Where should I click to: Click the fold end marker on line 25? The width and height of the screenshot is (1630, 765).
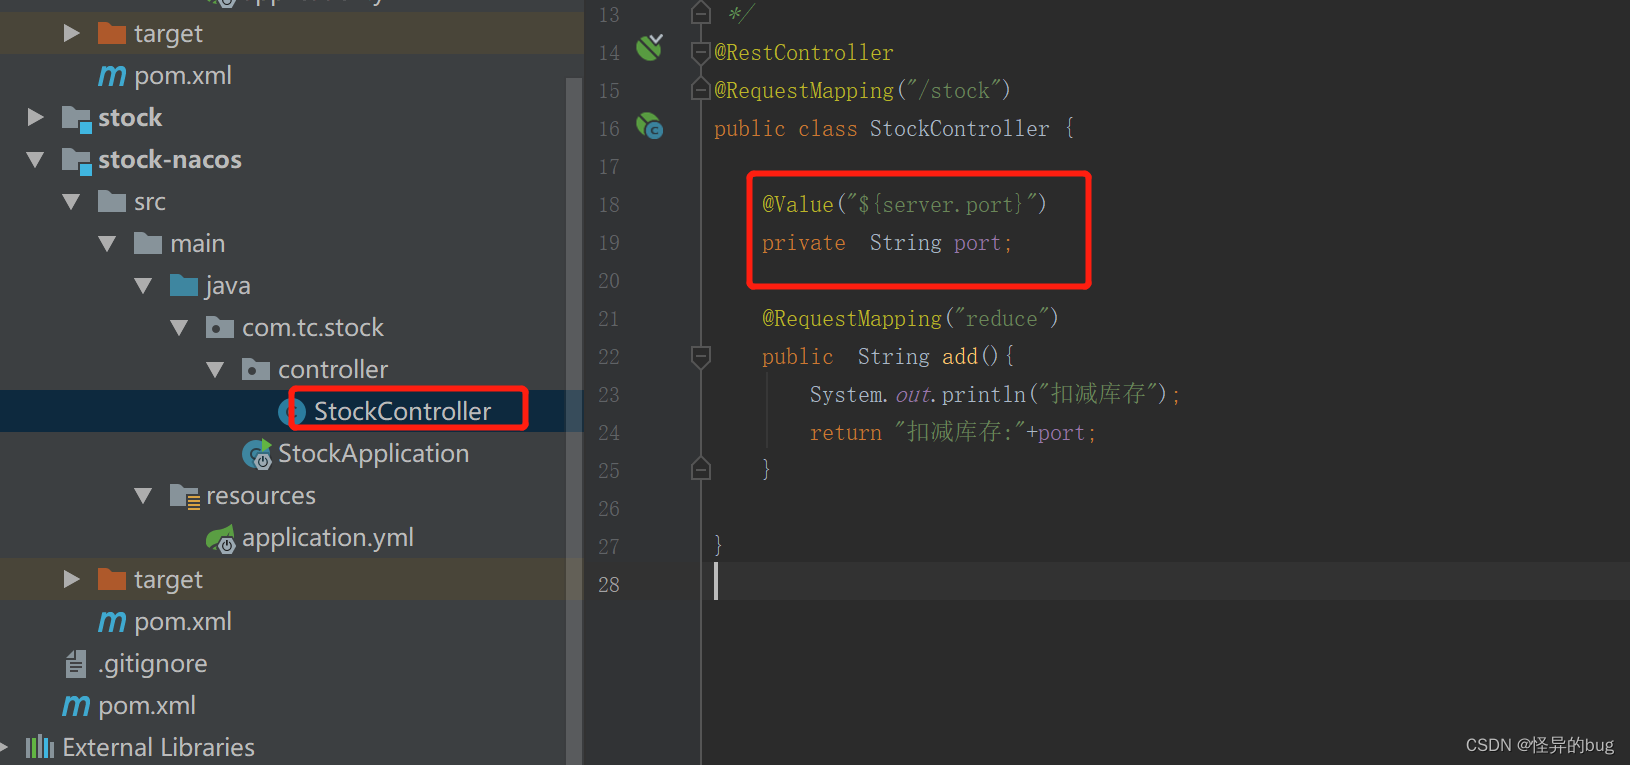(701, 468)
